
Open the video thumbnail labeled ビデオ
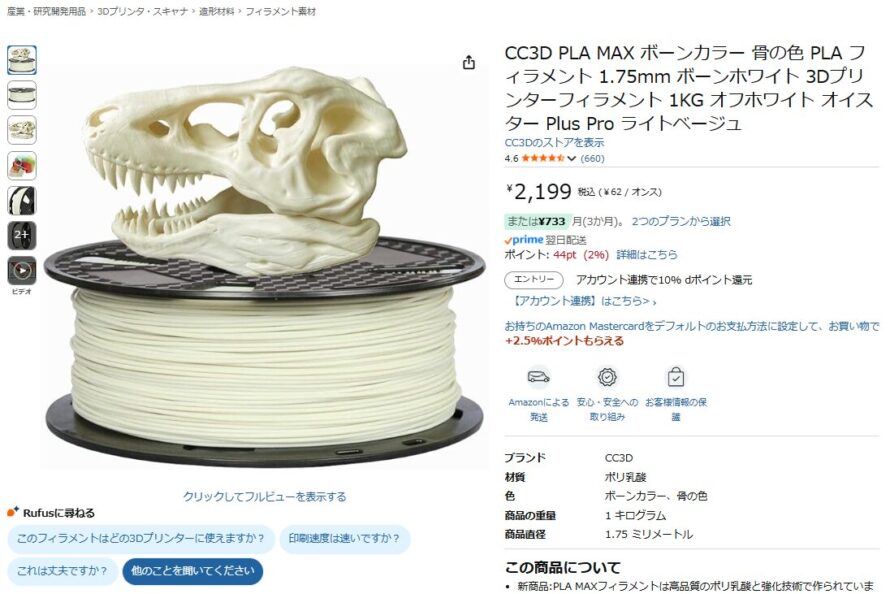pyautogui.click(x=22, y=271)
